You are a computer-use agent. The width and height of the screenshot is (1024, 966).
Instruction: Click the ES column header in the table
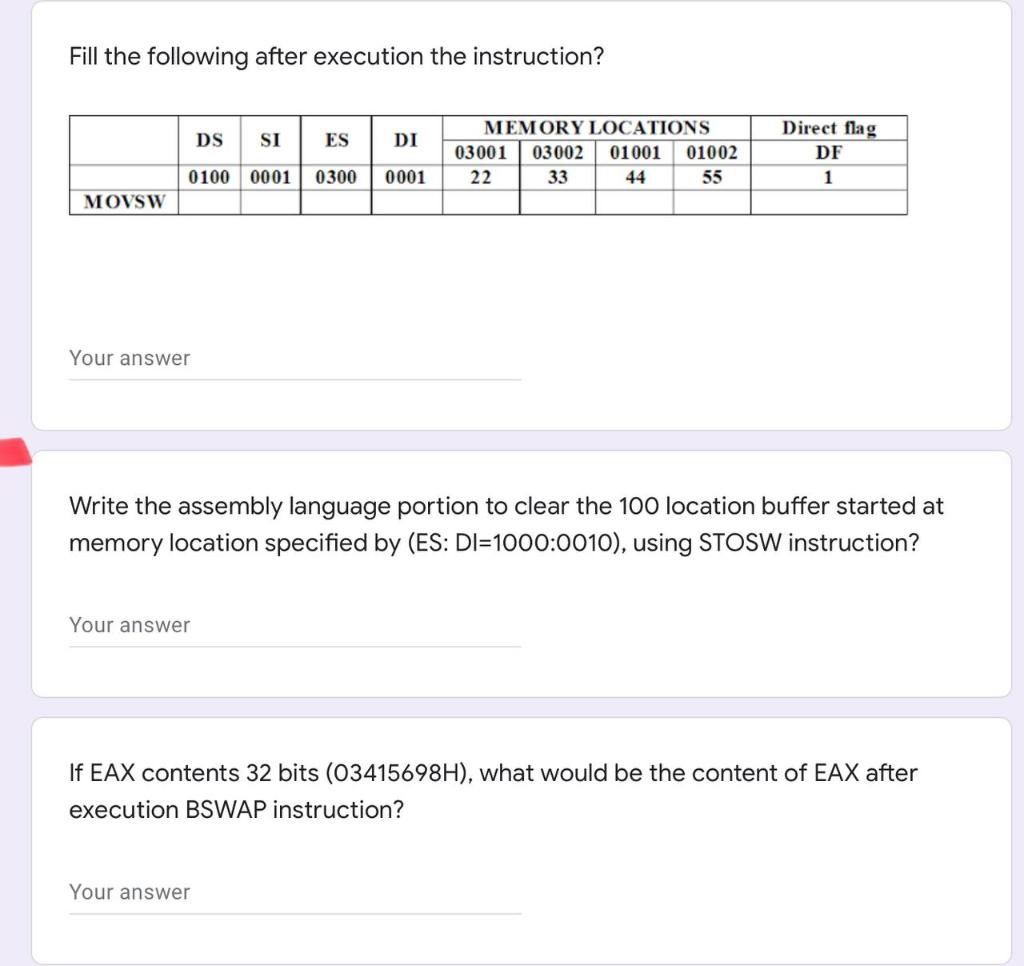336,141
